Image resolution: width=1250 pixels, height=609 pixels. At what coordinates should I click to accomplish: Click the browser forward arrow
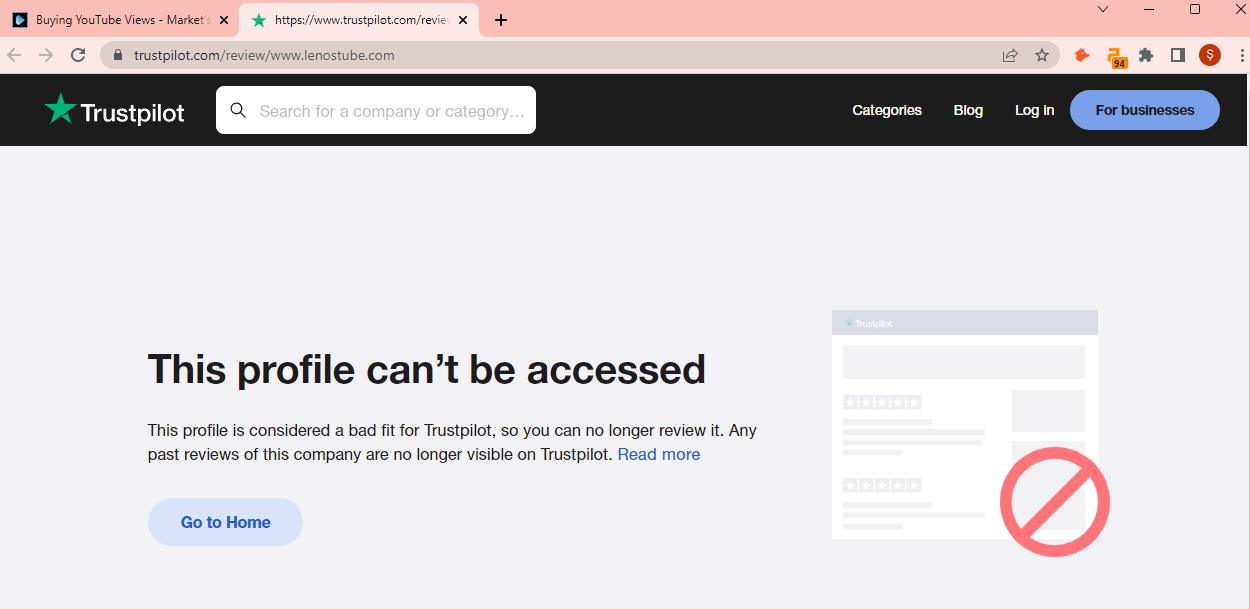pos(45,55)
